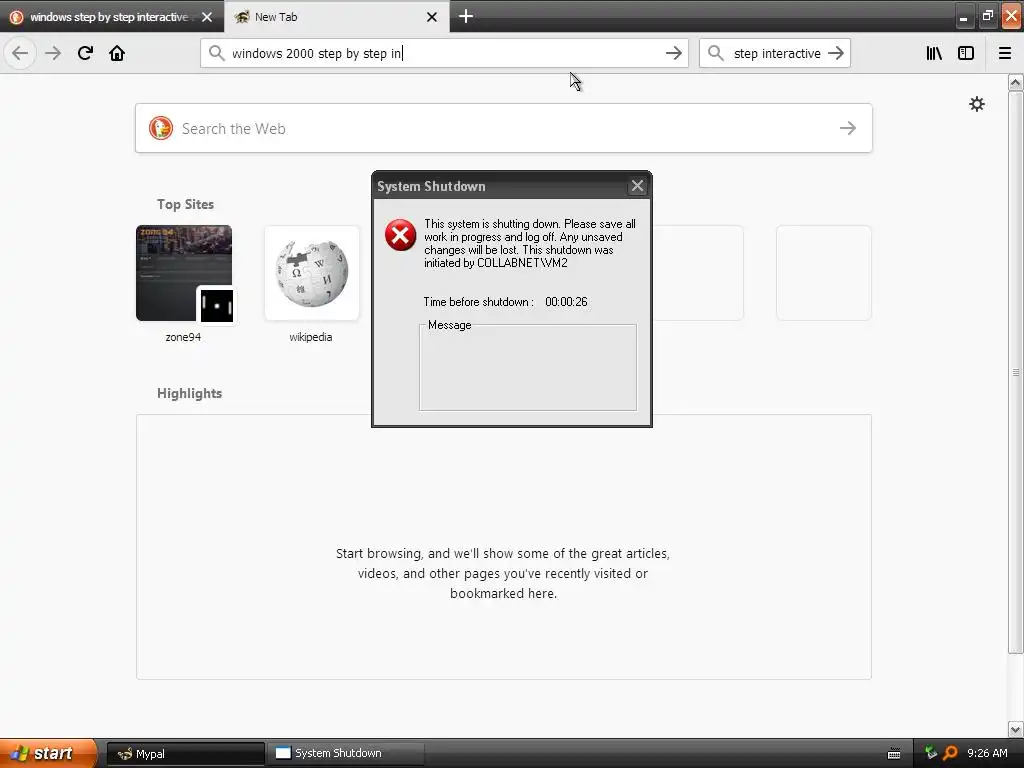Restore down the browser window
The image size is (1024, 768).
pyautogui.click(x=987, y=16)
